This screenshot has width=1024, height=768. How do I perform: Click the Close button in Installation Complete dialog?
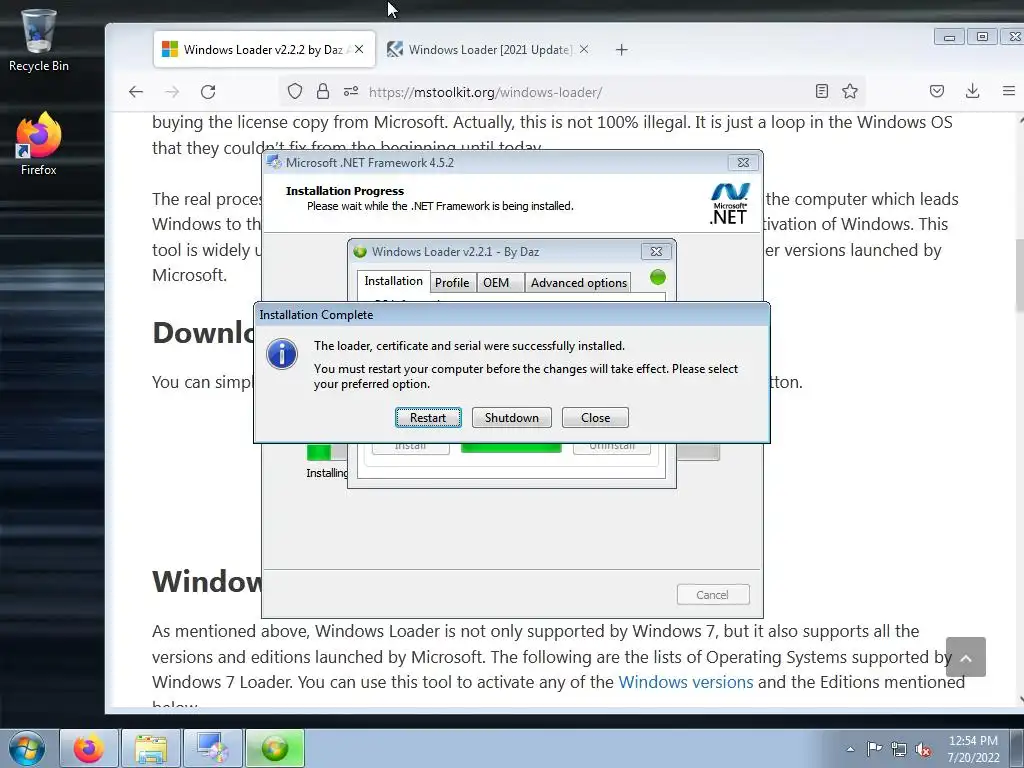pyautogui.click(x=595, y=418)
